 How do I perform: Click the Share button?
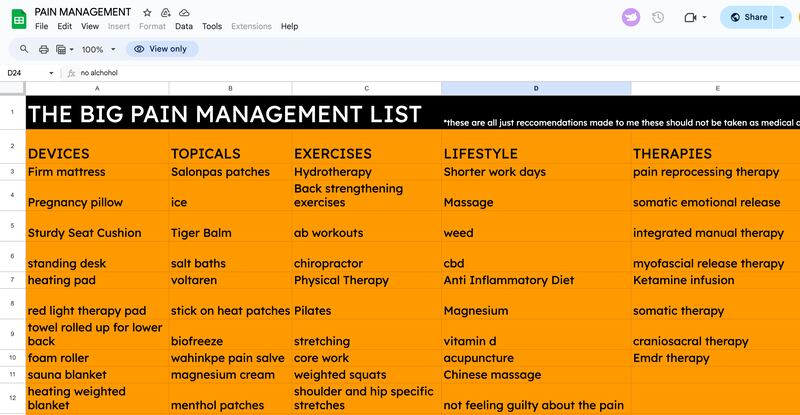click(750, 17)
